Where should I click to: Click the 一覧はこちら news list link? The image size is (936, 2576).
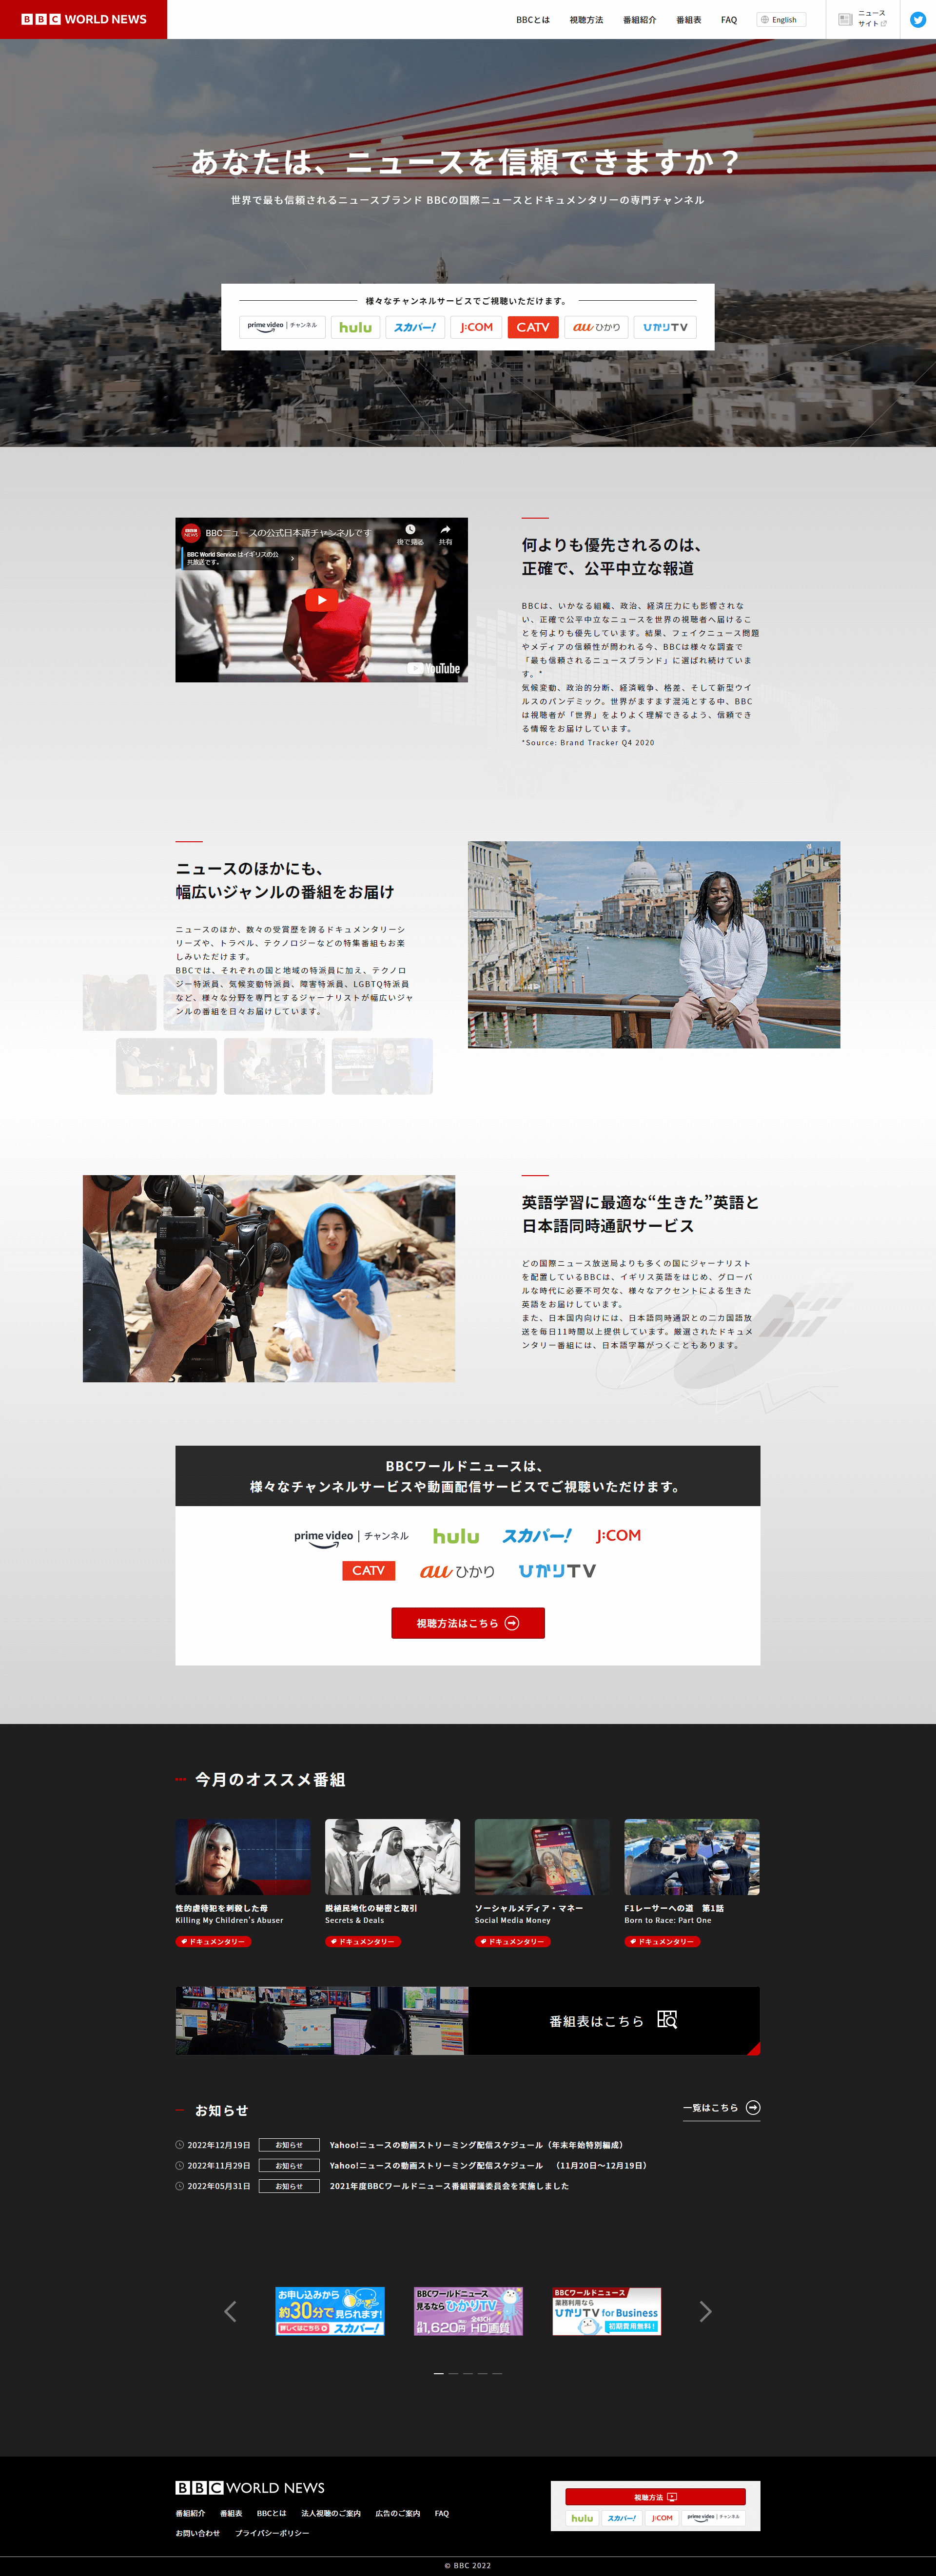coord(721,2108)
